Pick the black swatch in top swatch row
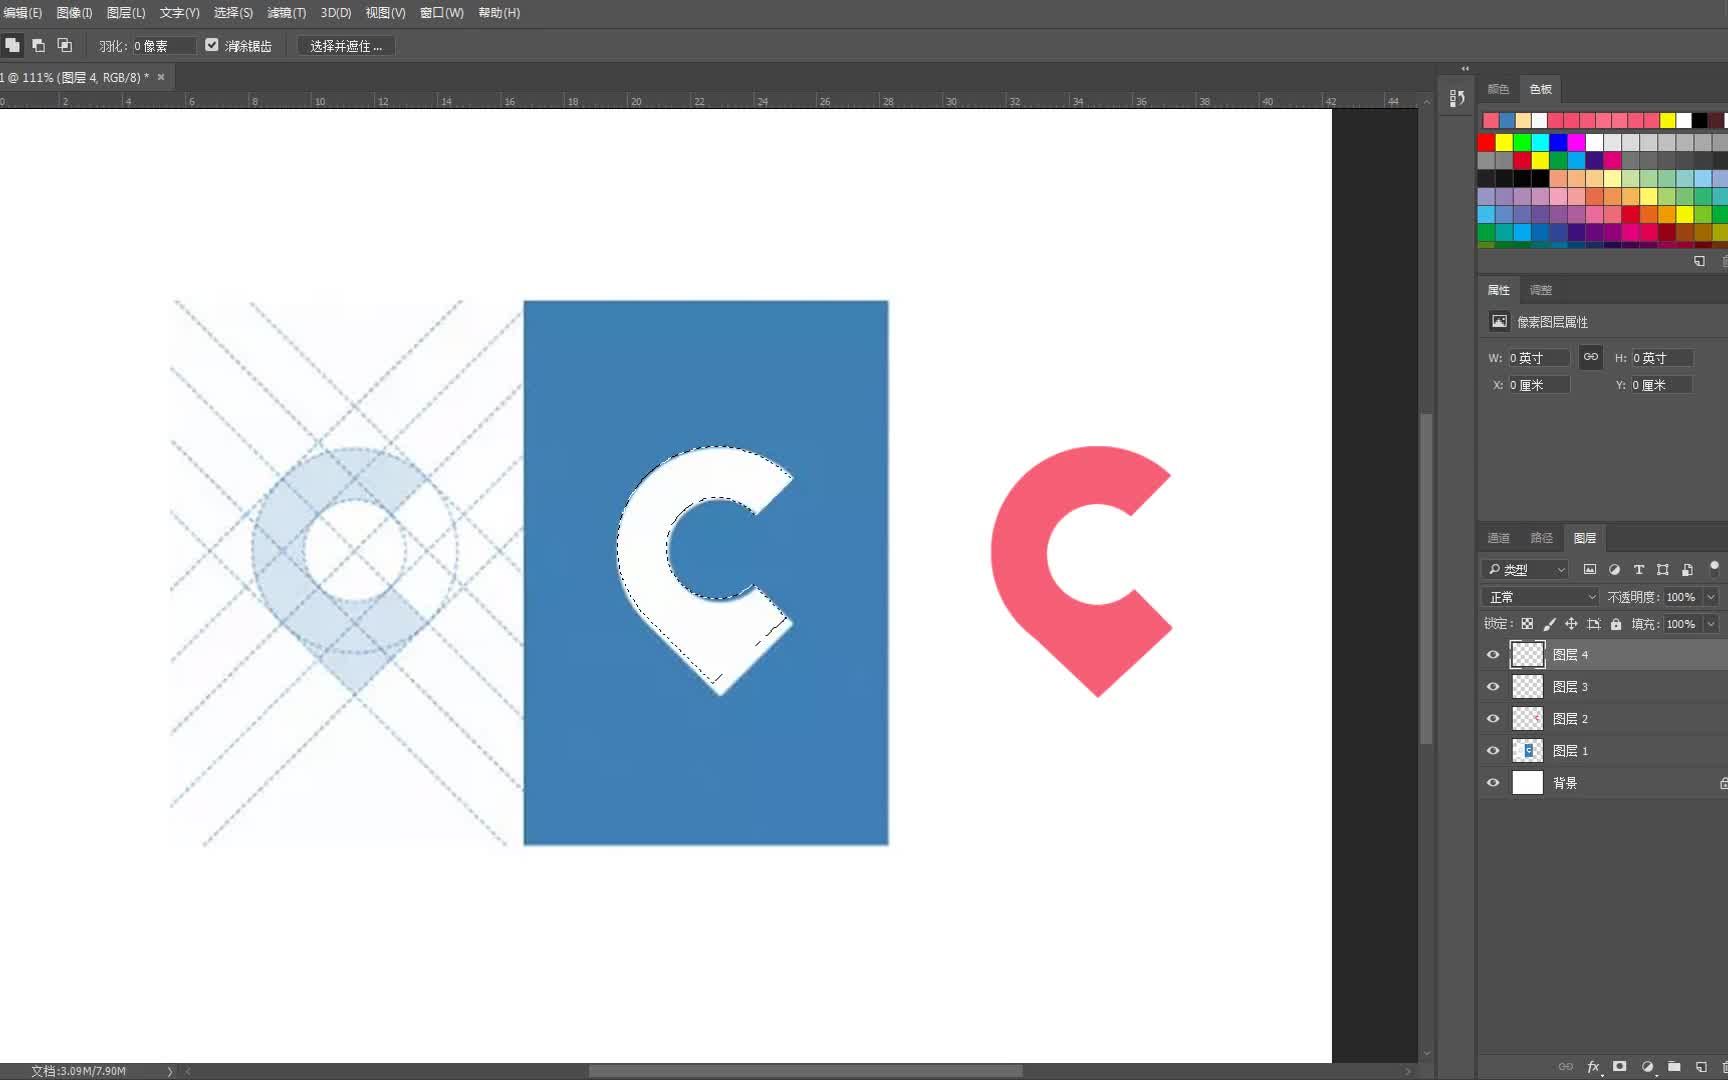 coord(1700,121)
